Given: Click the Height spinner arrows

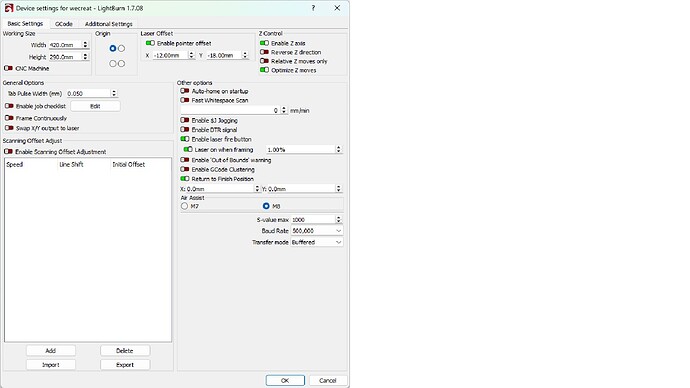Looking at the screenshot, I should 85,57.
